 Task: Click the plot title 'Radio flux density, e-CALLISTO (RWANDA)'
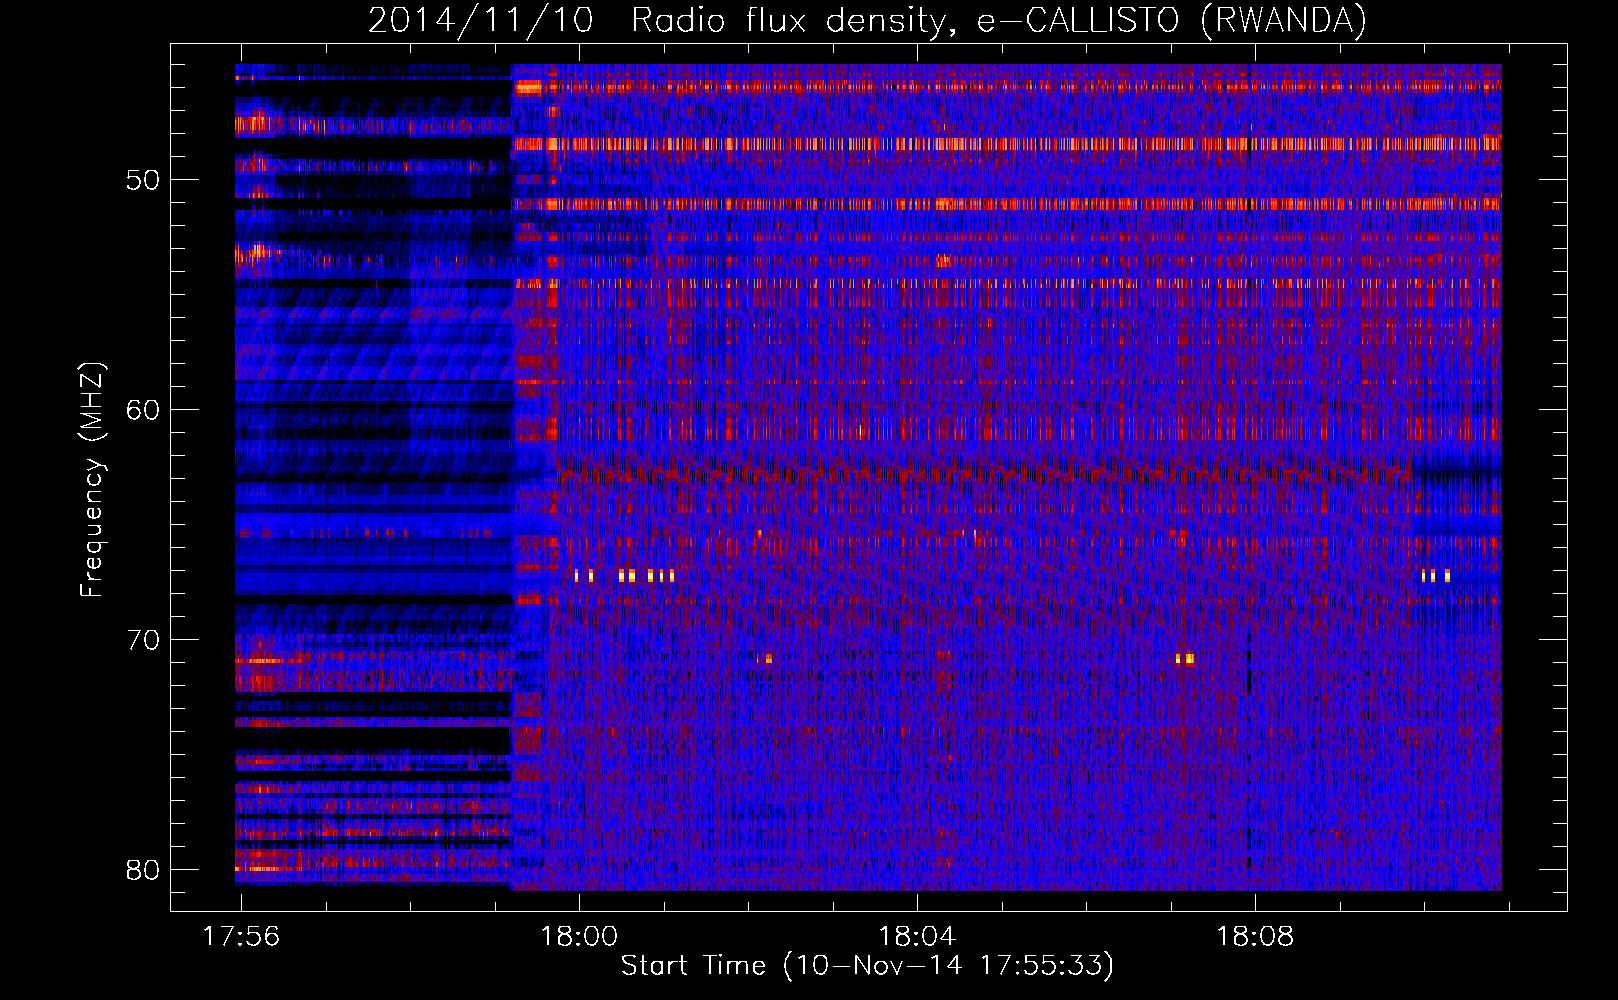[999, 20]
